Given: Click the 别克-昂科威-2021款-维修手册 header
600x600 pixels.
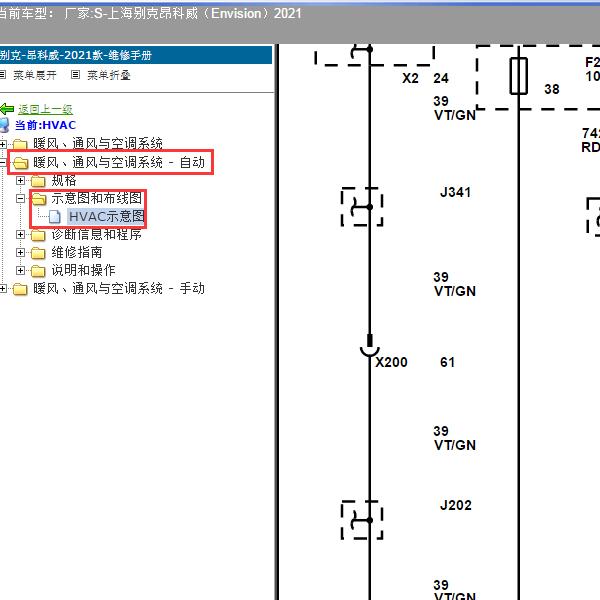Looking at the screenshot, I should (136, 55).
